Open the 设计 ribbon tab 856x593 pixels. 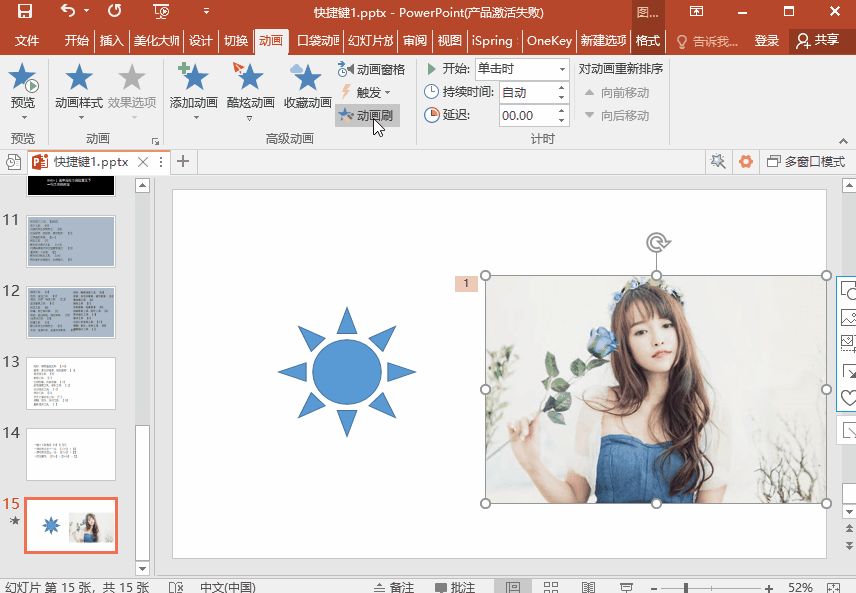[x=200, y=41]
